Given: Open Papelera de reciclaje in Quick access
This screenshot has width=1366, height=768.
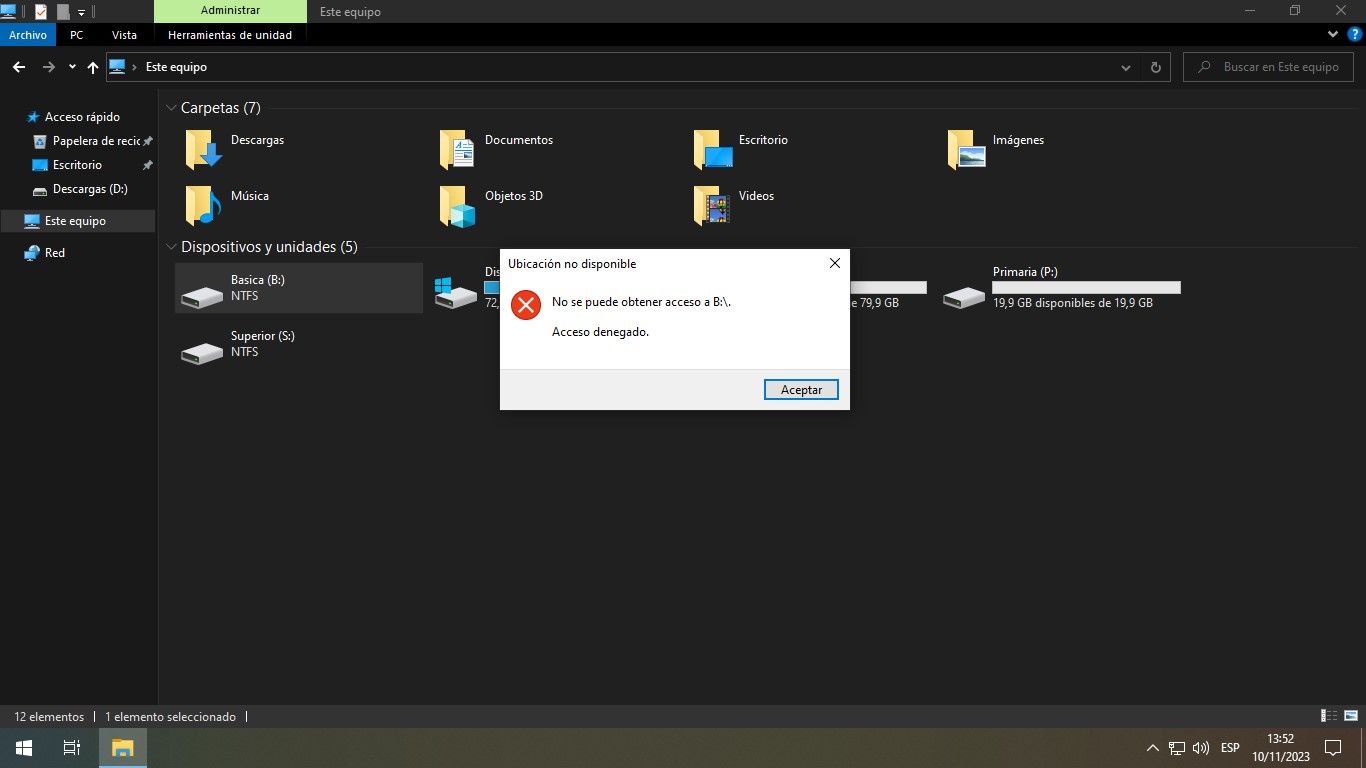Looking at the screenshot, I should [96, 141].
